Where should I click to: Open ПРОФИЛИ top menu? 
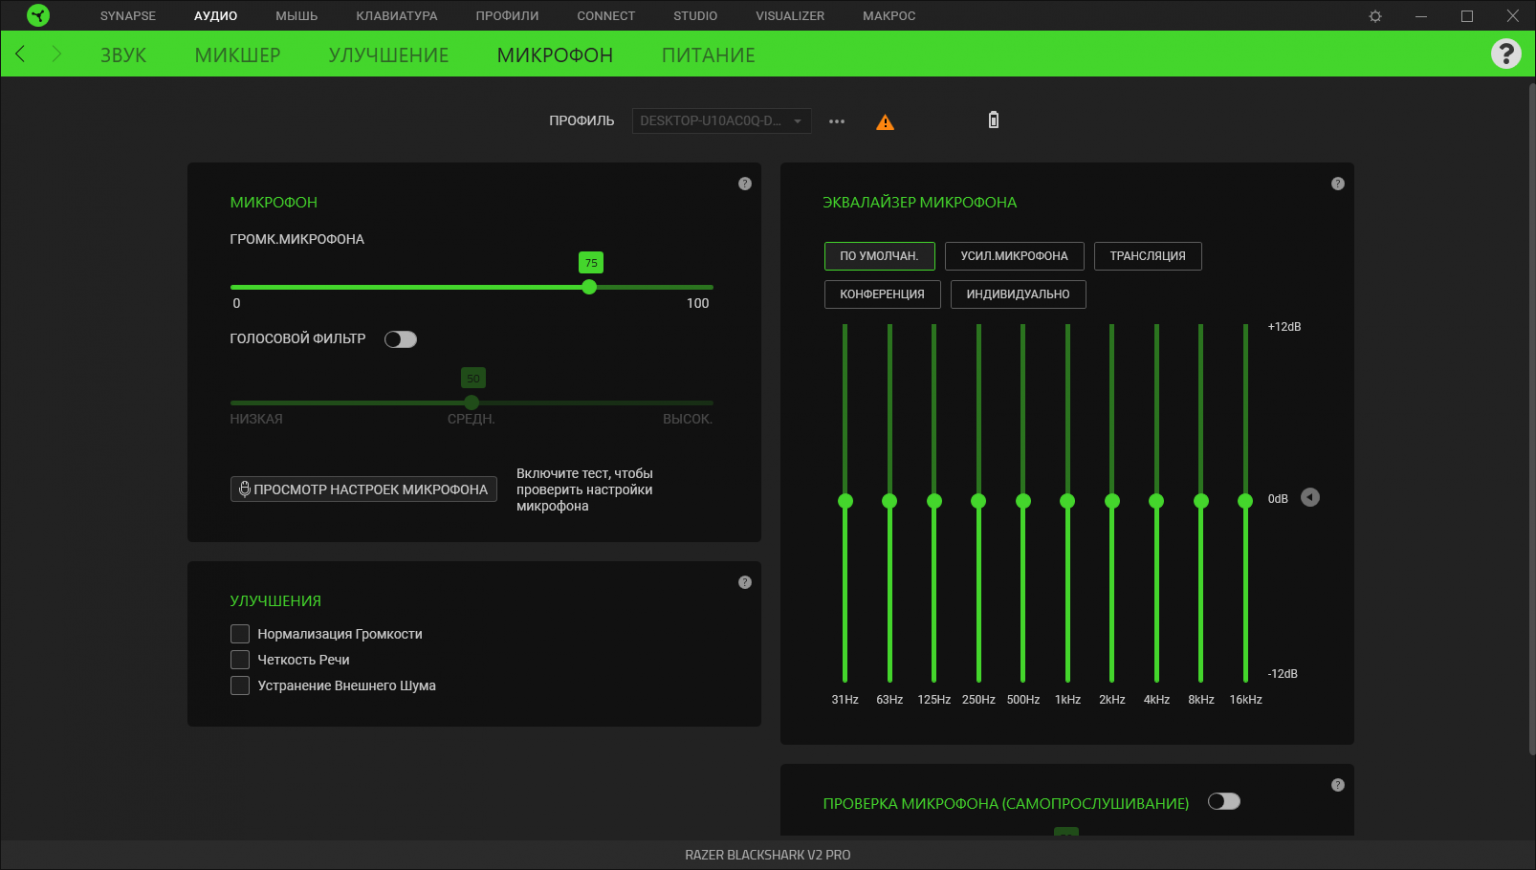(x=507, y=16)
